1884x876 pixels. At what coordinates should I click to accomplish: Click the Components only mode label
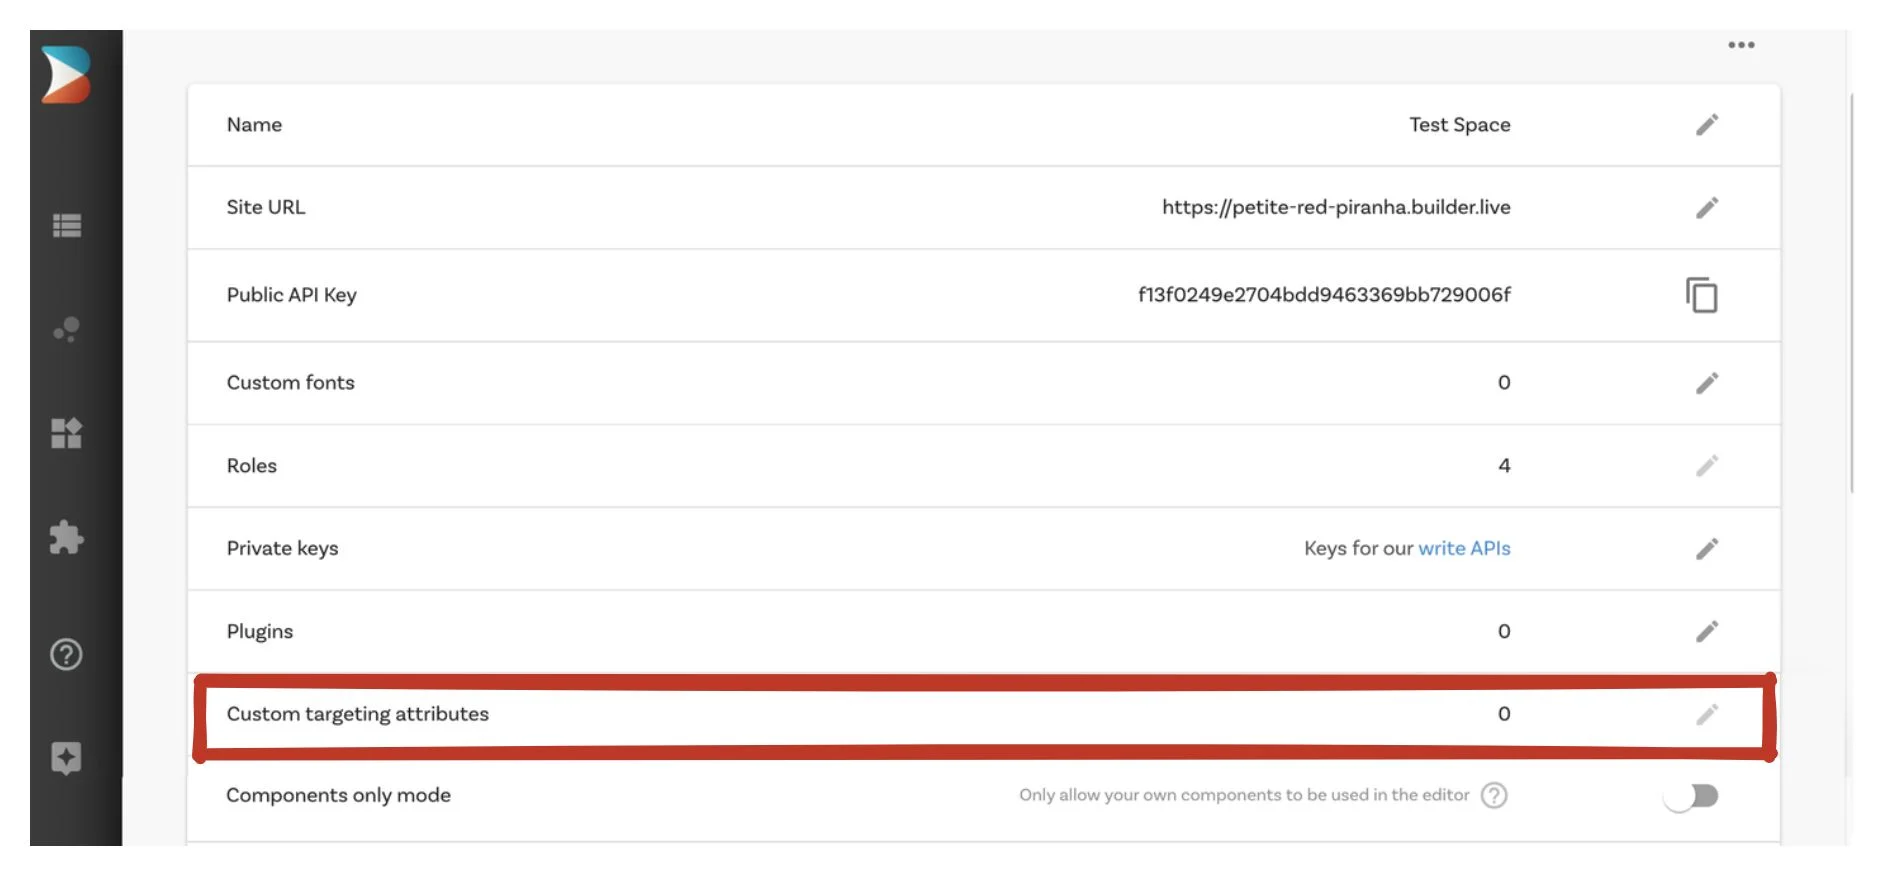338,795
